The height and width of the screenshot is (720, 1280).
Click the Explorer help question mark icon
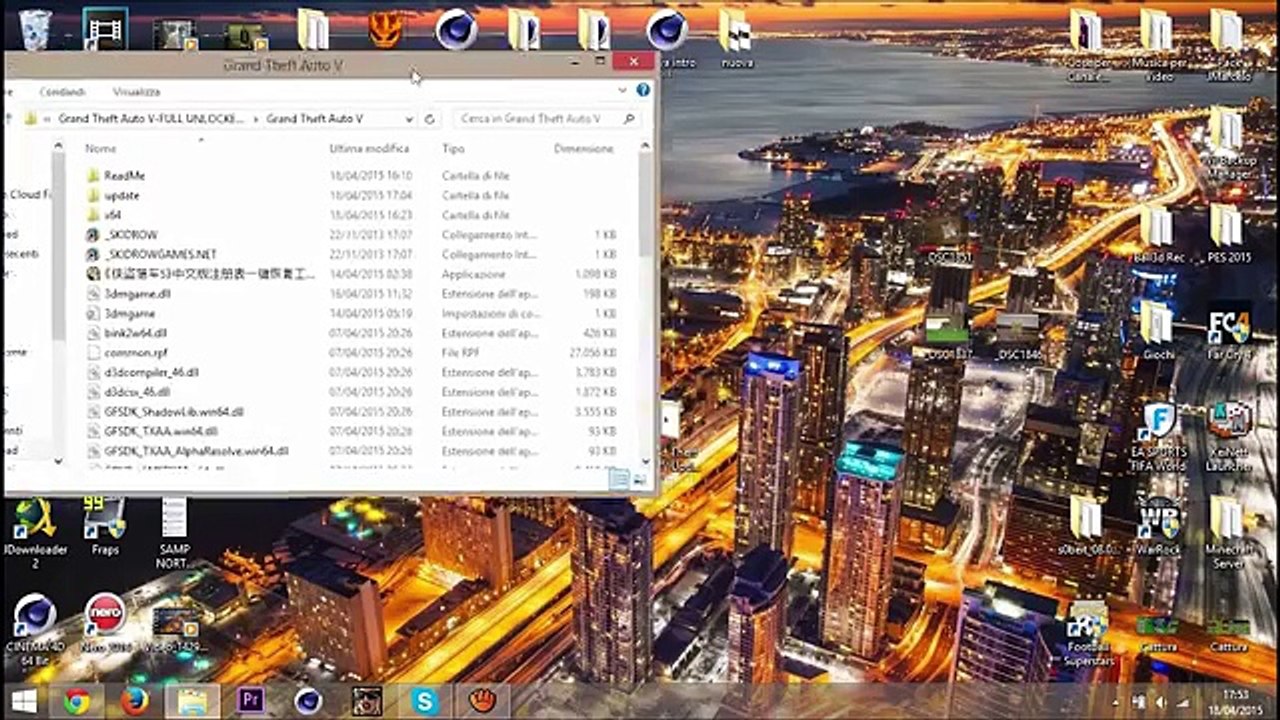click(643, 90)
